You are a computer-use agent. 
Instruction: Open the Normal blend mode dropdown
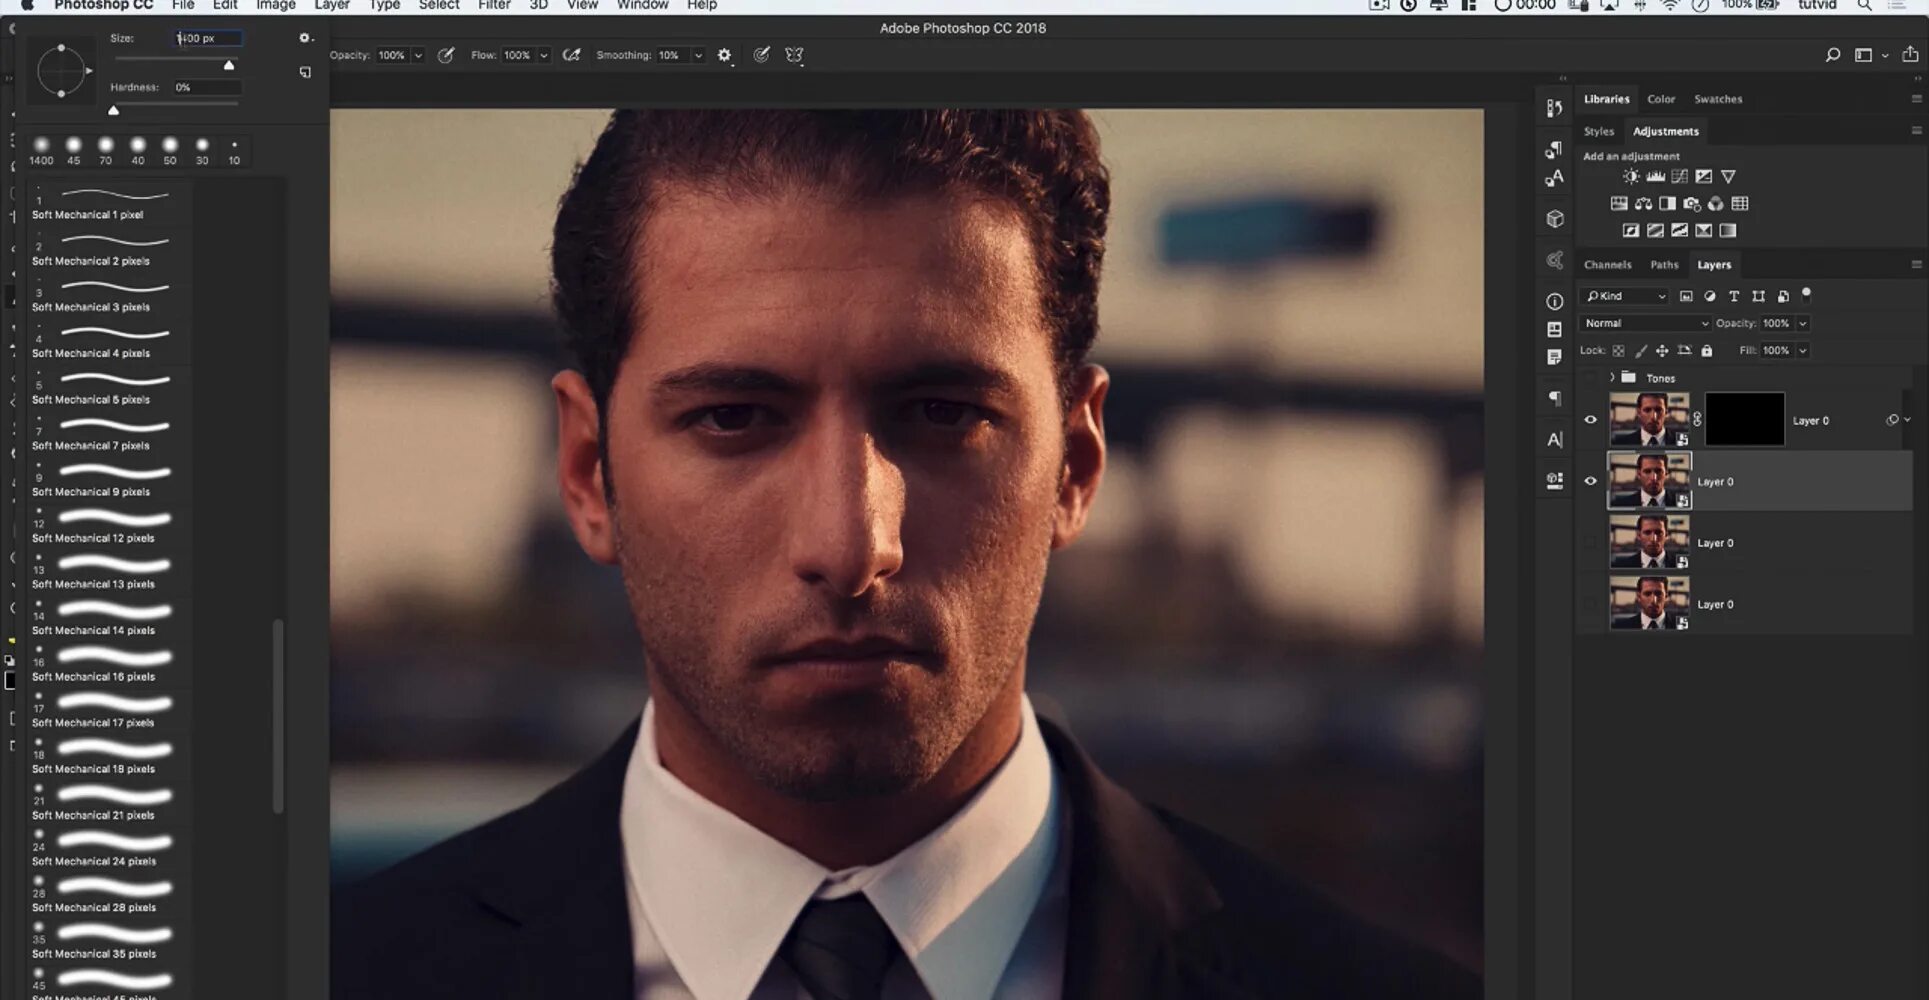point(1645,323)
